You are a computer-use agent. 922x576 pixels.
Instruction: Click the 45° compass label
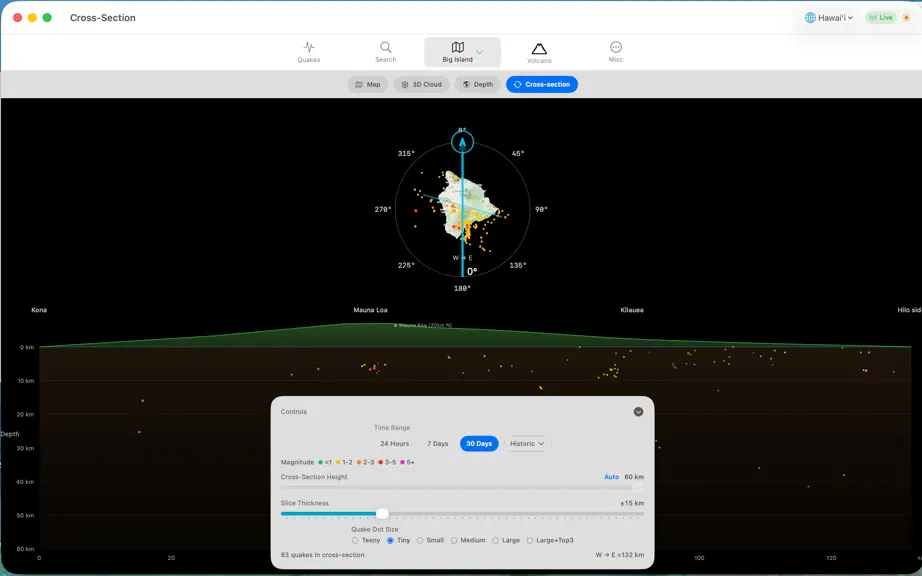(x=517, y=153)
